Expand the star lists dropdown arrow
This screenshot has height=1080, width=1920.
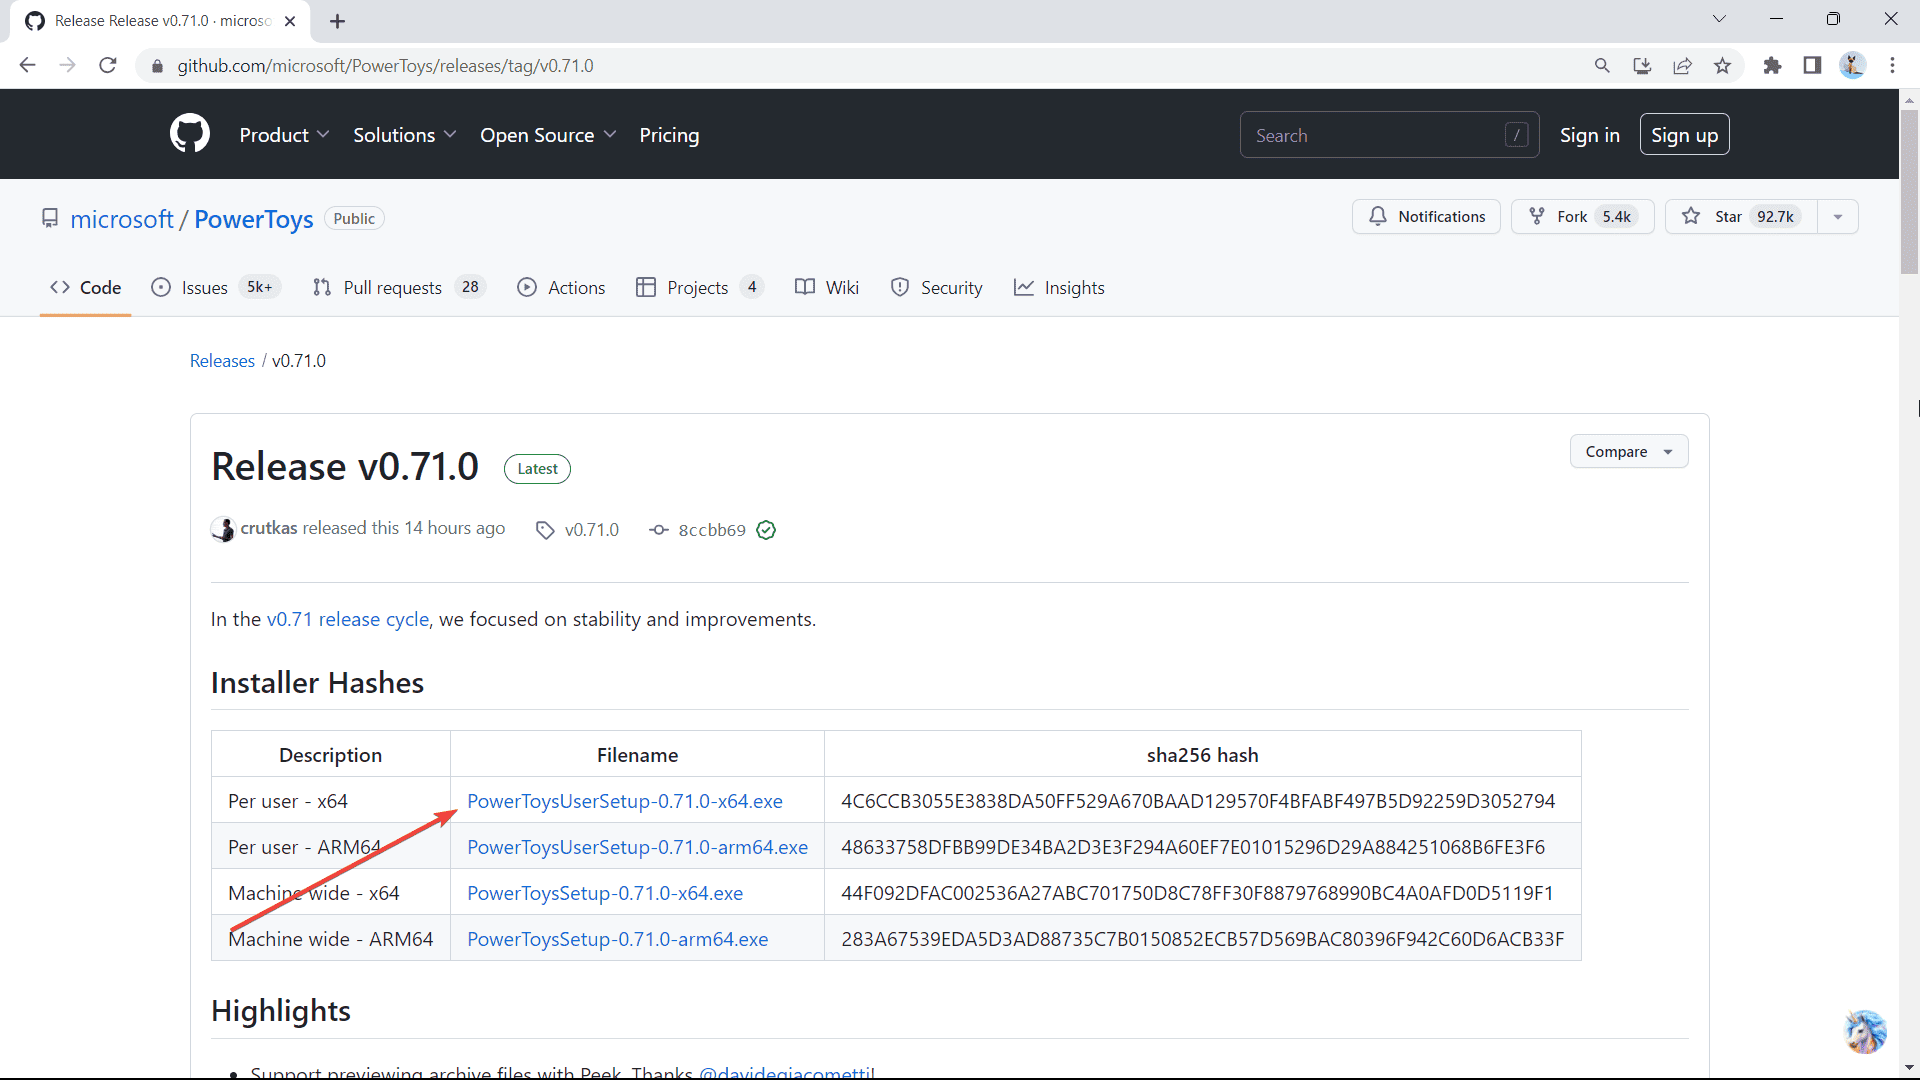tap(1838, 217)
